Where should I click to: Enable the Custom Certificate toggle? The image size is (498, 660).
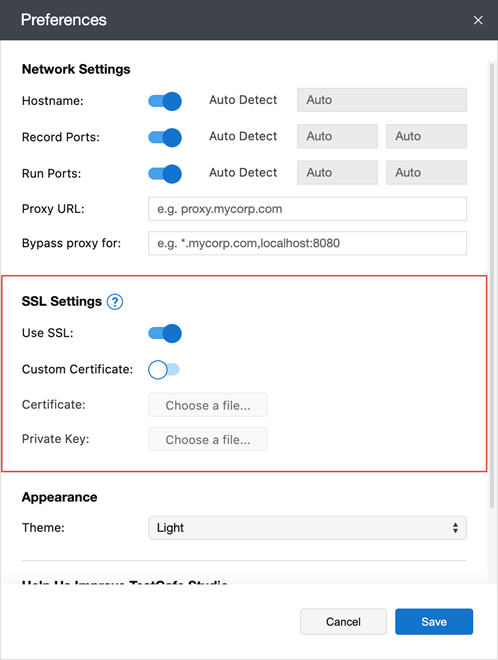(164, 370)
